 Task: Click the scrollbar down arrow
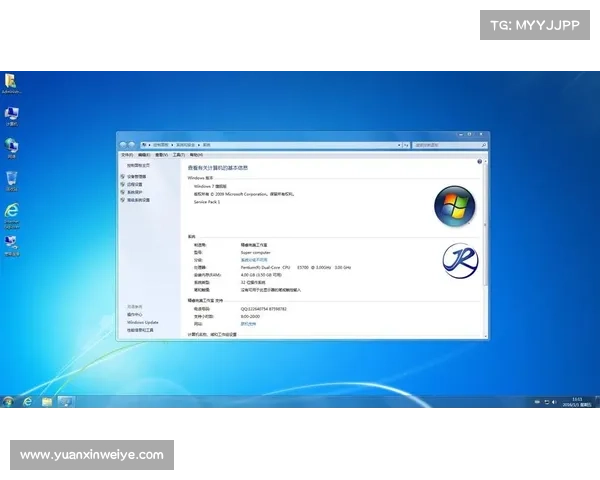(486, 336)
